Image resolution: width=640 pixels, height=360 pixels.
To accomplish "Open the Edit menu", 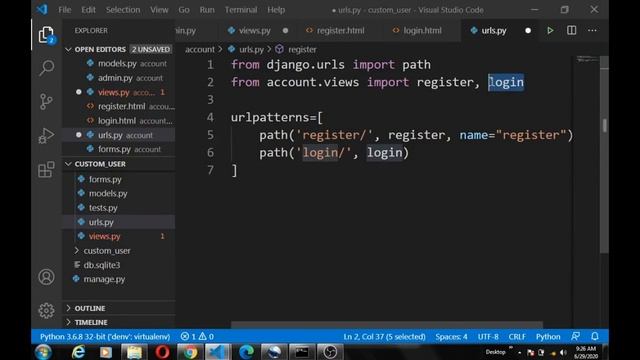I will click(x=88, y=10).
